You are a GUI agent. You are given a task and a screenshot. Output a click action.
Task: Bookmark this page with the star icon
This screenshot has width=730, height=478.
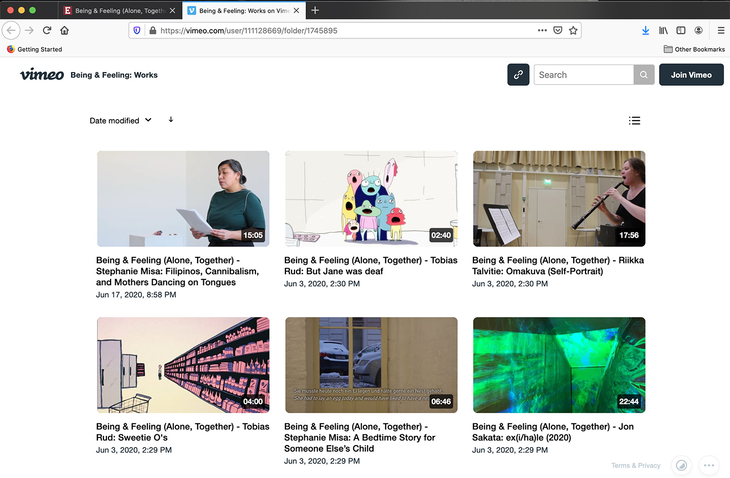click(574, 31)
